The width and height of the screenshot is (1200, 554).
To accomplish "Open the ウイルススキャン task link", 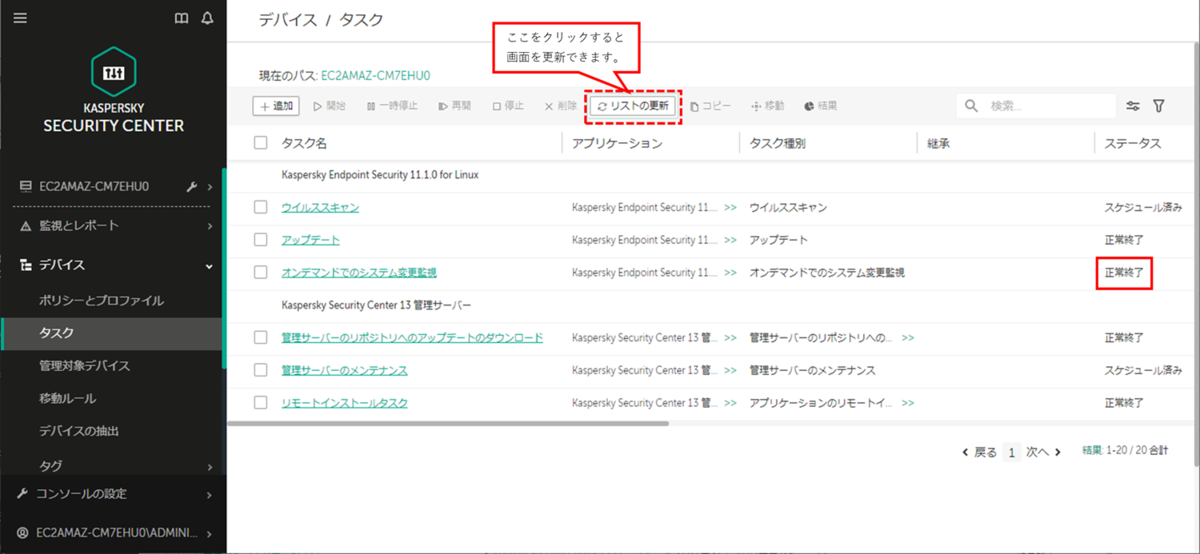I will (320, 207).
